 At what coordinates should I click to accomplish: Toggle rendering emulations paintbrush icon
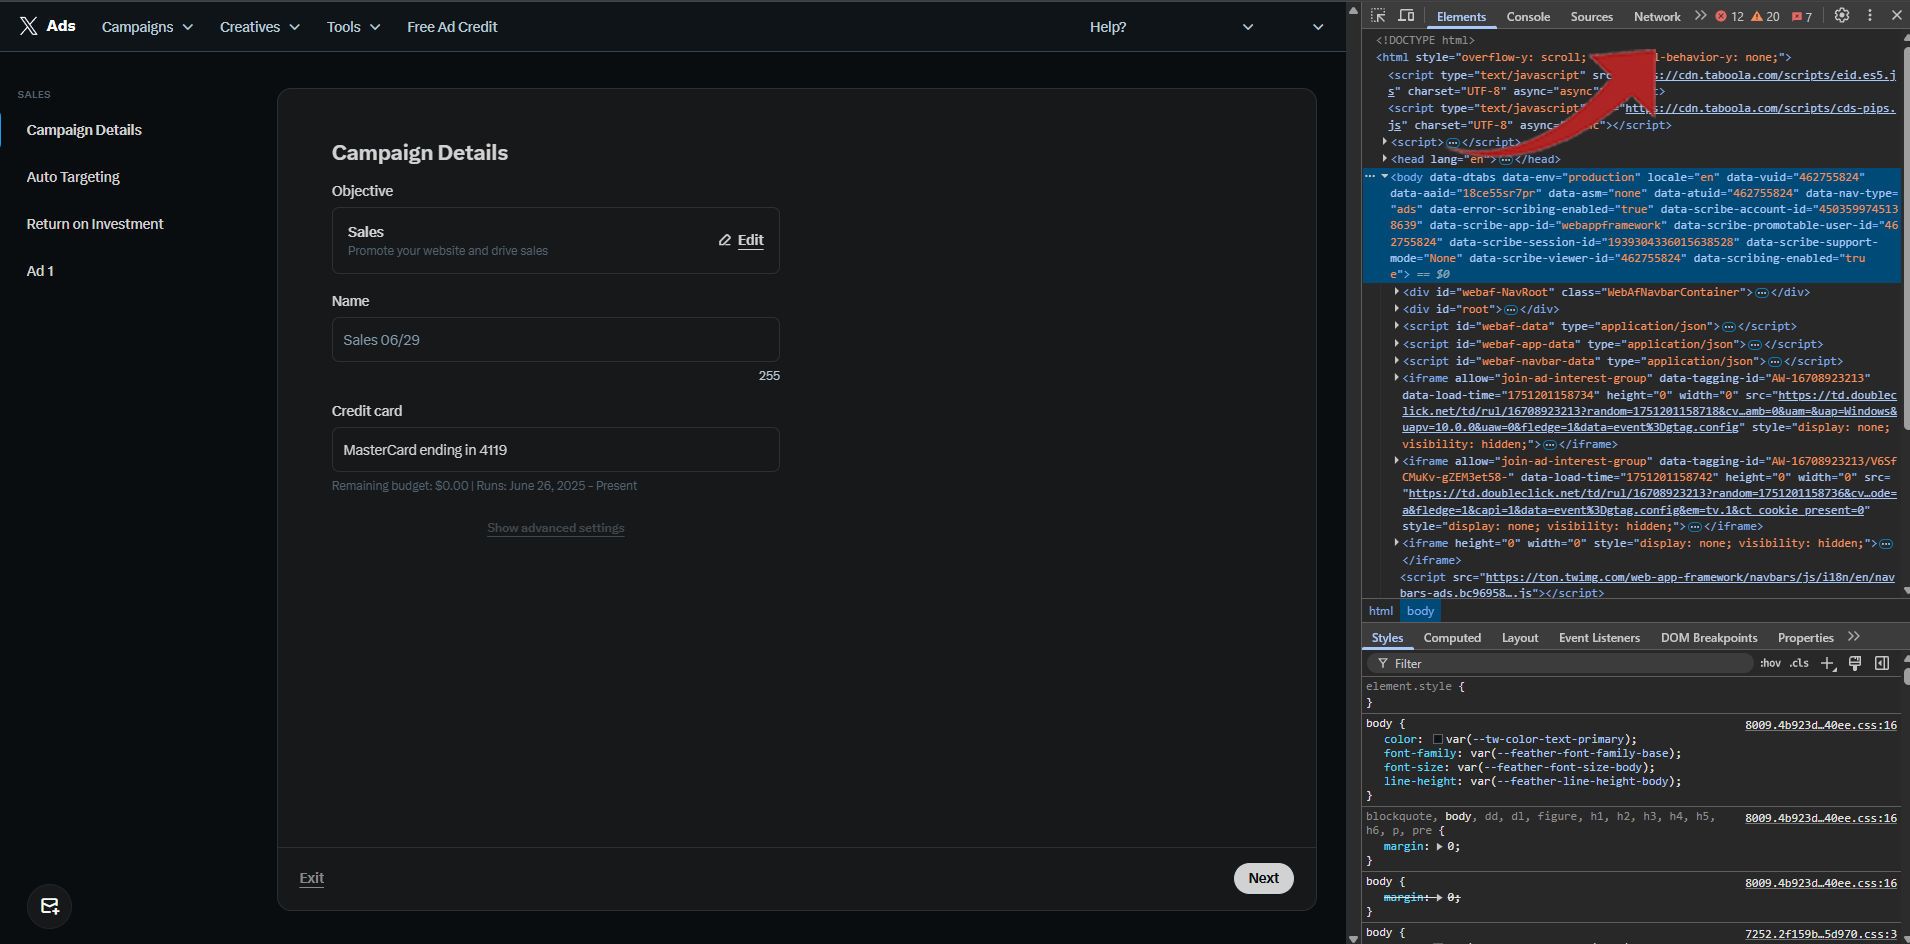pos(1855,663)
